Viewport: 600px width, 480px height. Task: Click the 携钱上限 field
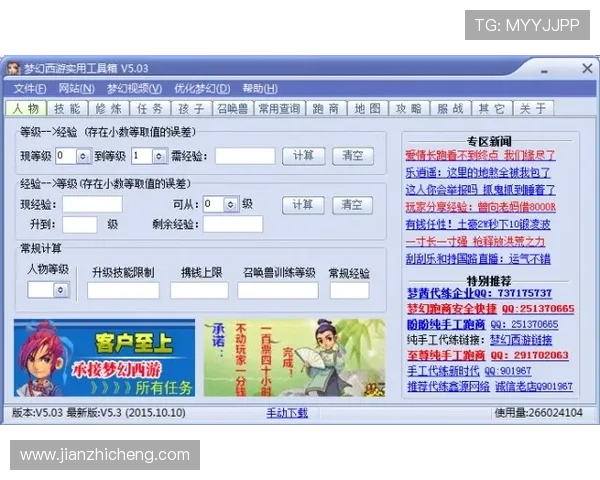point(199,291)
